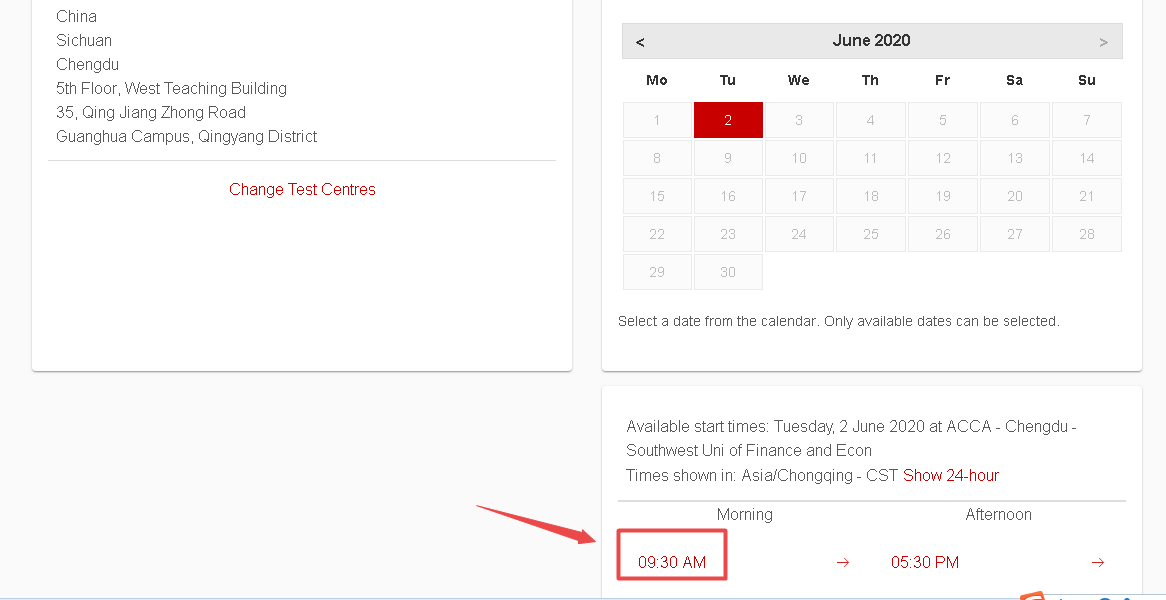Choose June 19 date cell
The image size is (1166, 600).
(x=942, y=196)
